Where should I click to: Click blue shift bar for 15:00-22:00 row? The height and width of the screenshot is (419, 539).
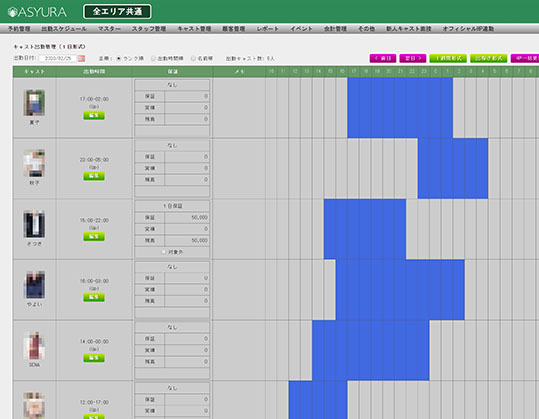[365, 229]
